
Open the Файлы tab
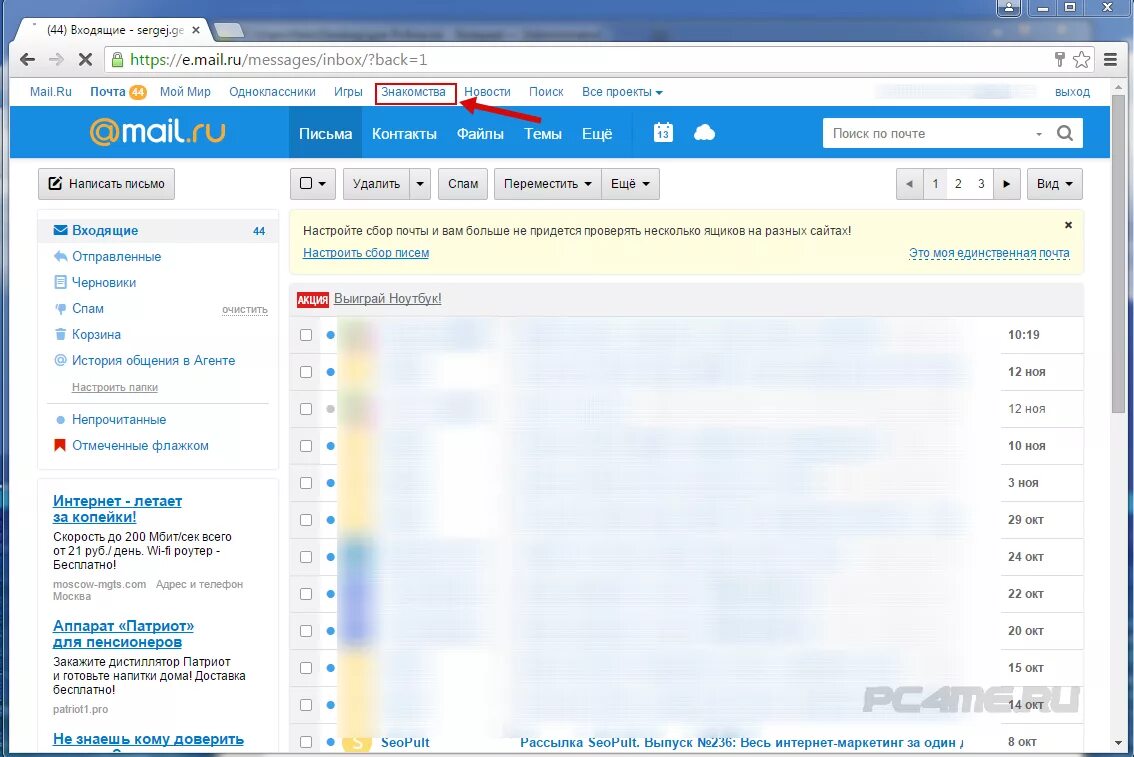pyautogui.click(x=480, y=134)
